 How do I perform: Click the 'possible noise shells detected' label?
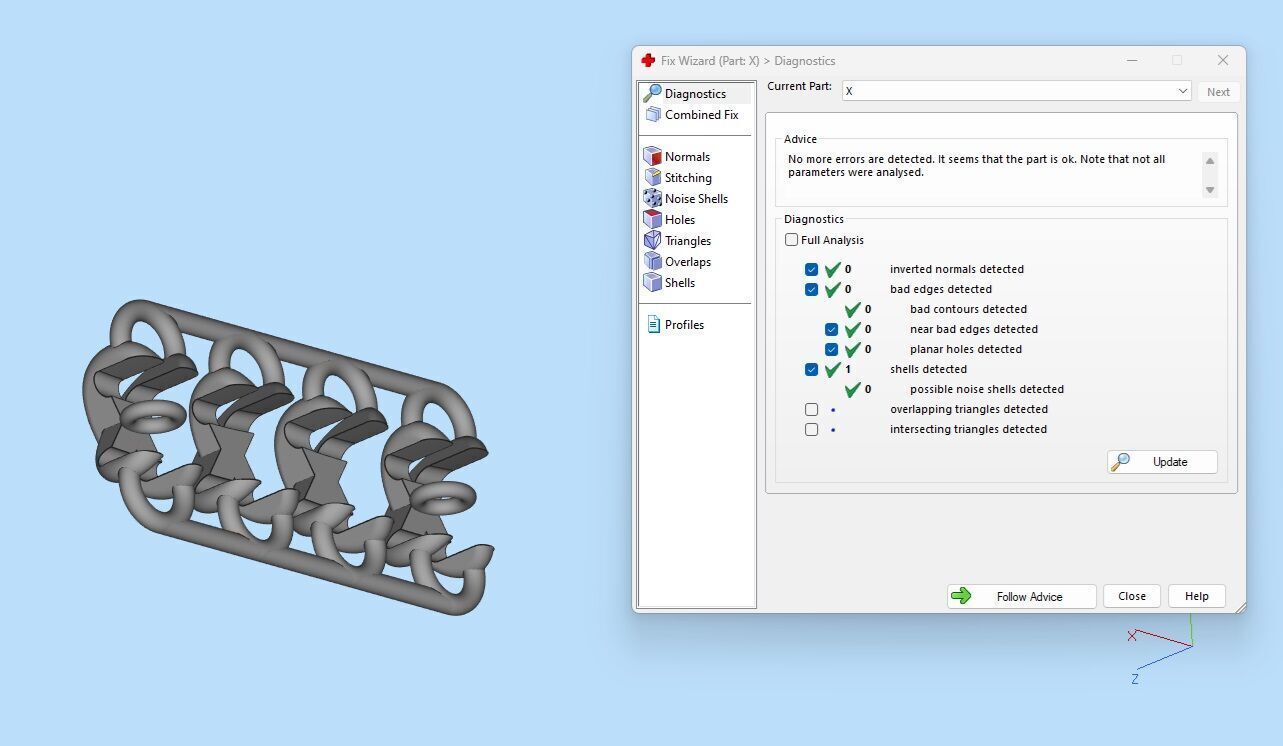click(987, 389)
